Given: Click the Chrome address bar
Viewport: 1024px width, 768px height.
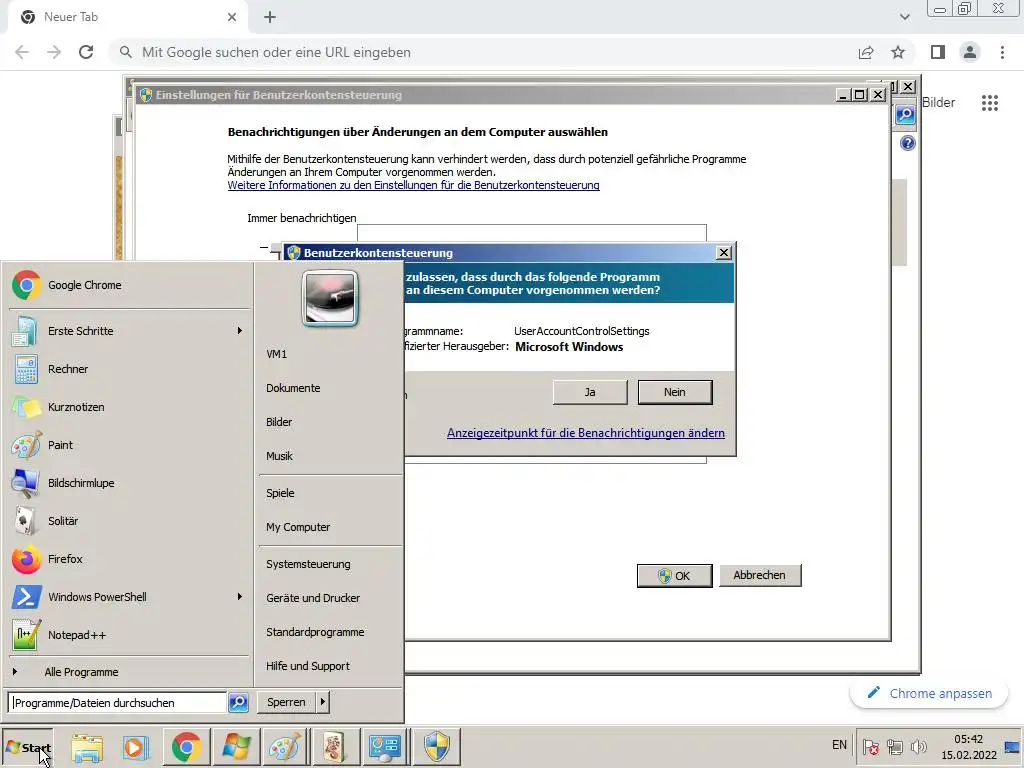Looking at the screenshot, I should pos(483,52).
